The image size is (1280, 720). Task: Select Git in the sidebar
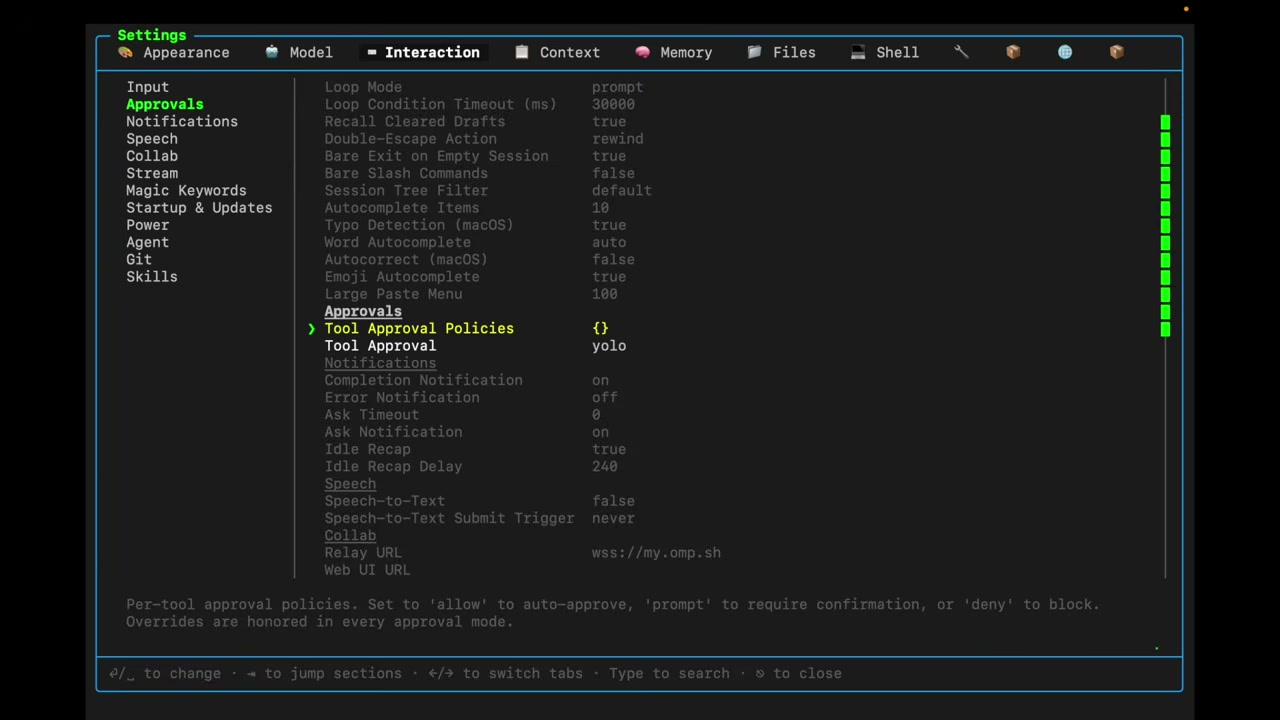[x=139, y=259]
